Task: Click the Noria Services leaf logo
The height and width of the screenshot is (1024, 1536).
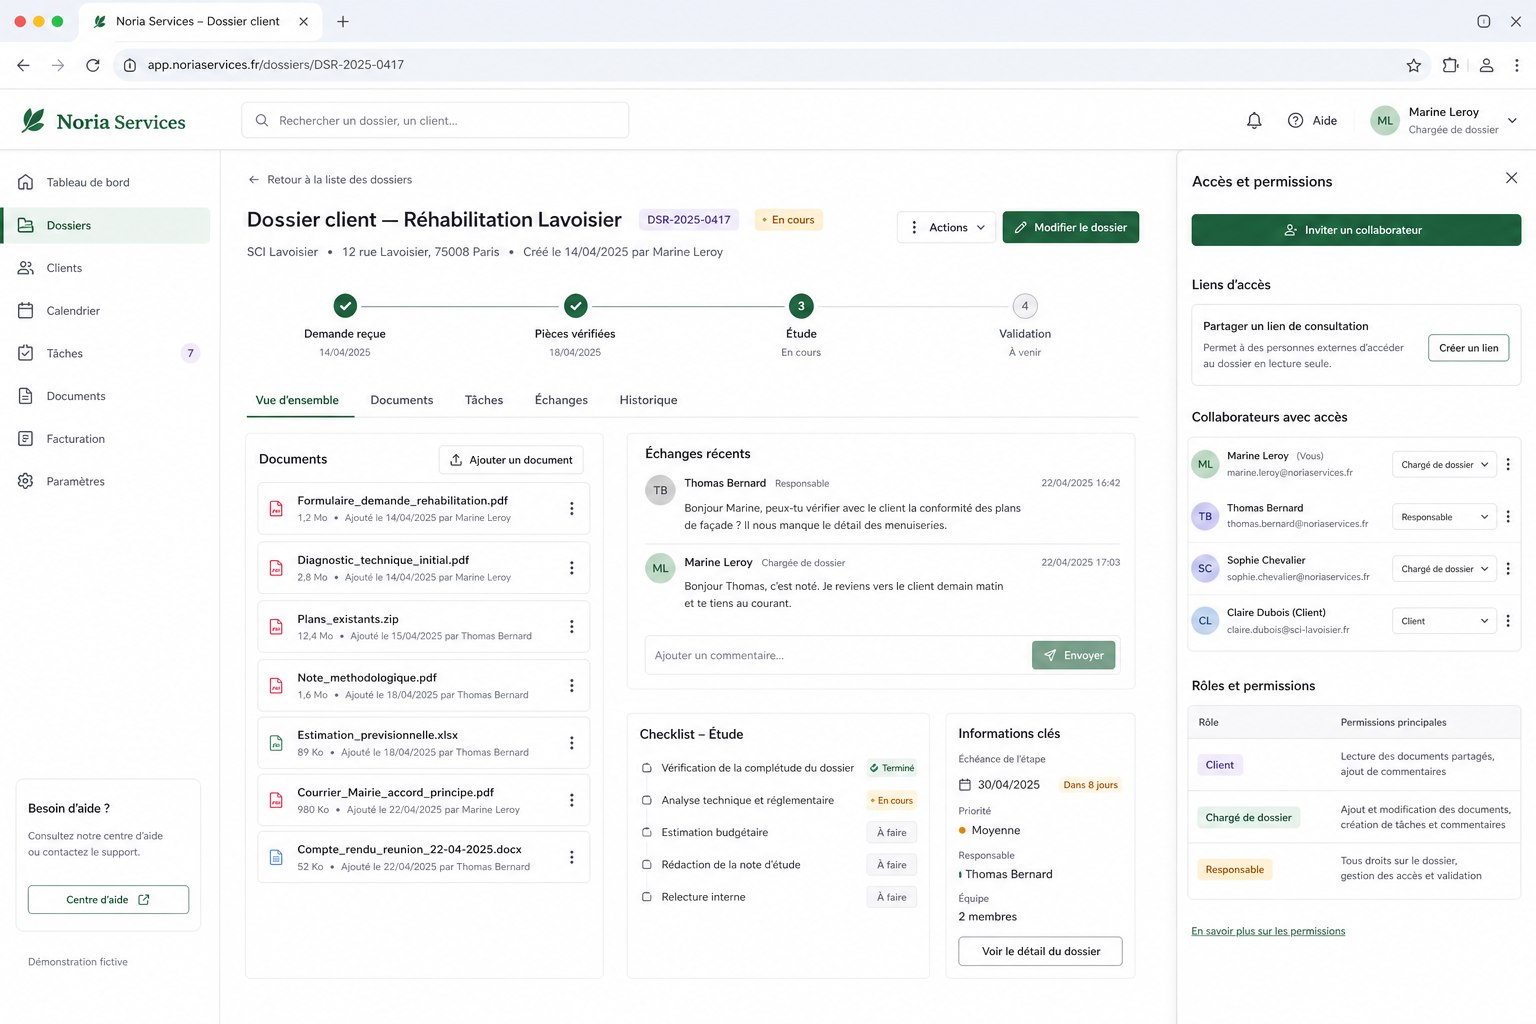Action: pos(33,121)
